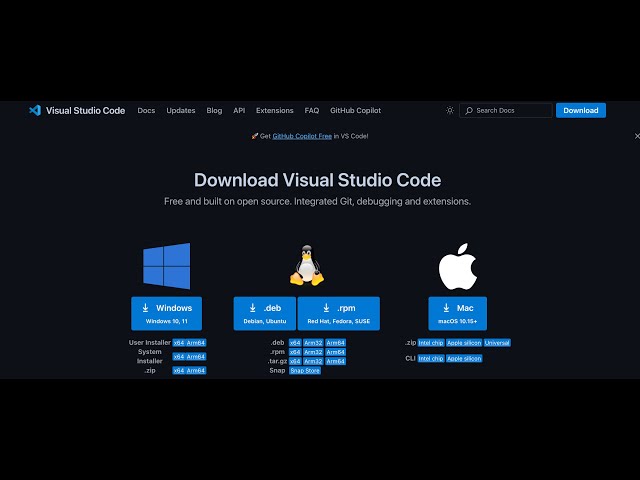Select .tar.gz Arm32 link
The width and height of the screenshot is (640, 480).
313,361
